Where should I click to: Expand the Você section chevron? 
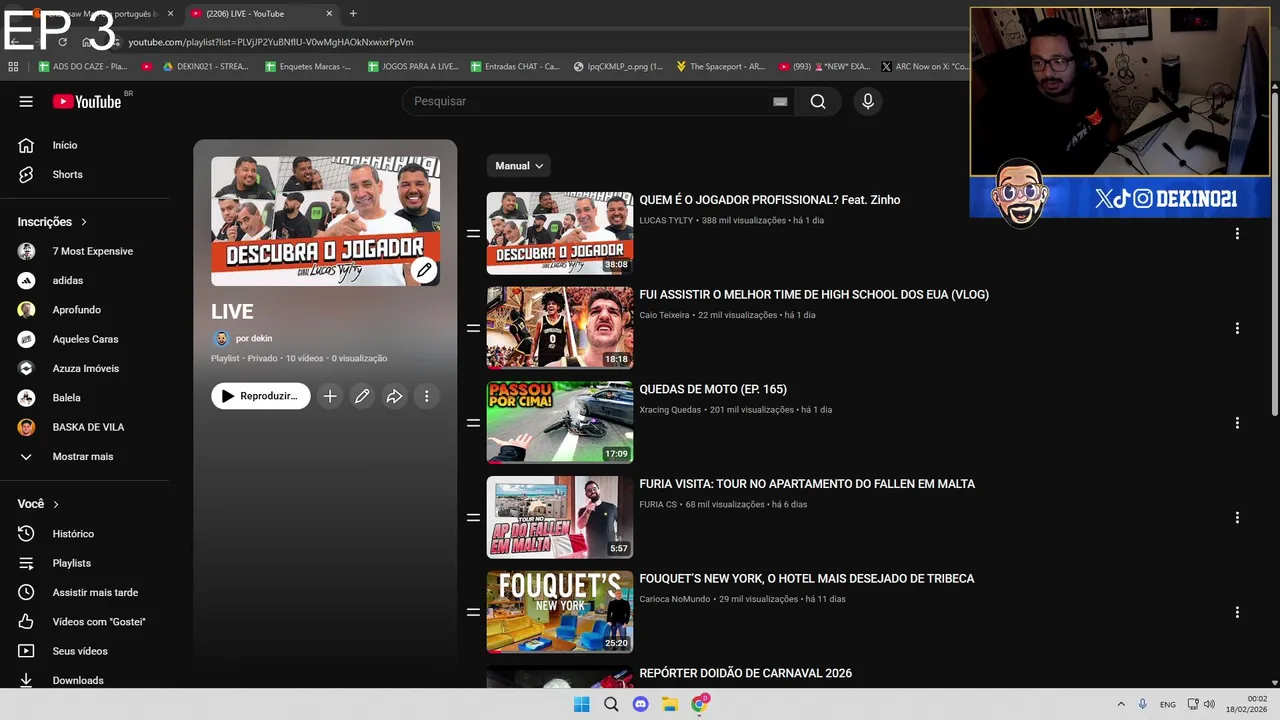56,504
